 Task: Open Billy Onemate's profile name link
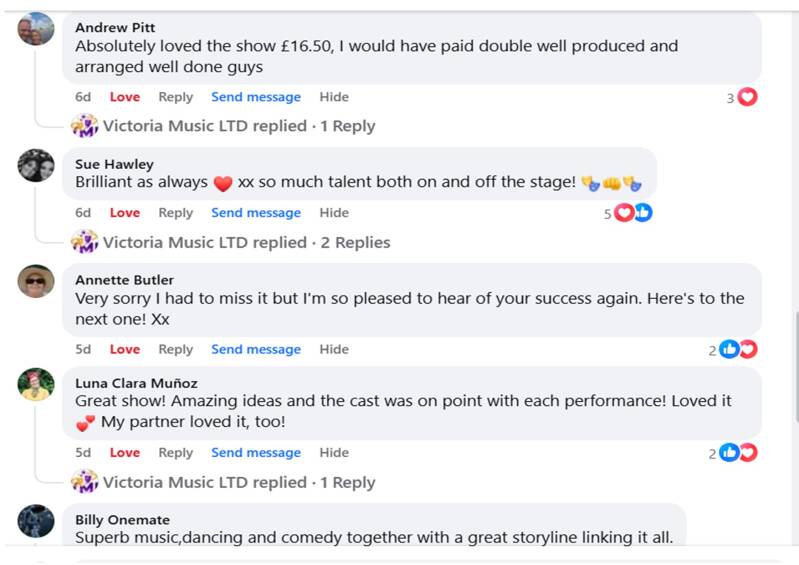point(122,520)
